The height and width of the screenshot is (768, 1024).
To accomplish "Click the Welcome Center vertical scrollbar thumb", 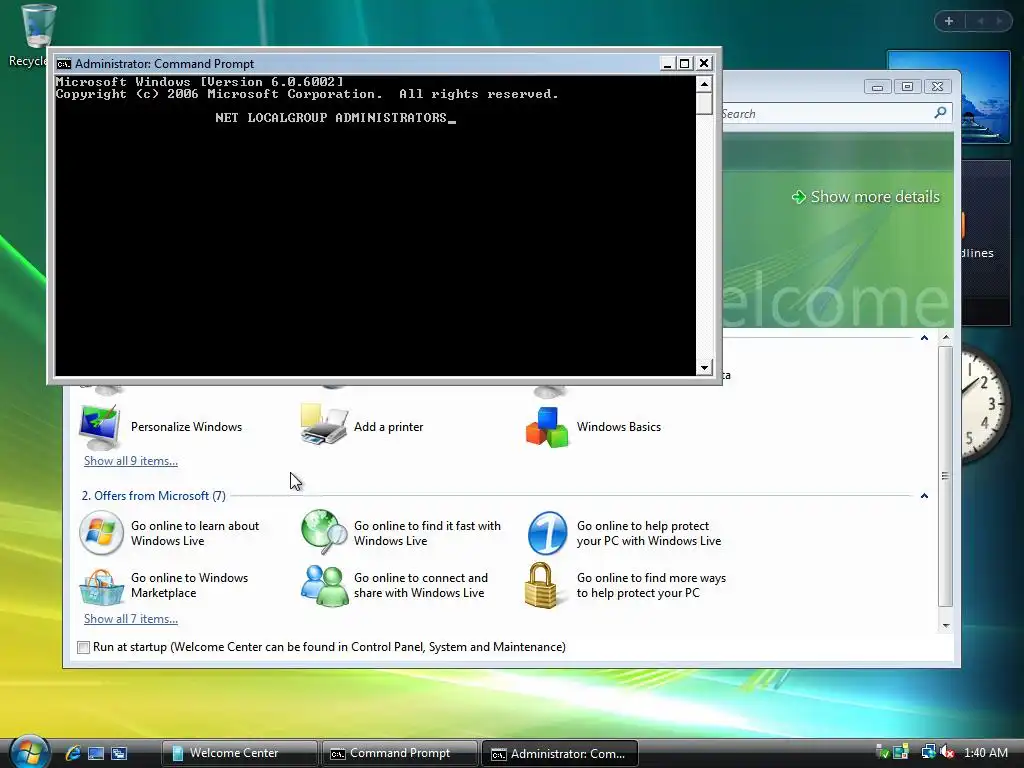I will (x=946, y=475).
